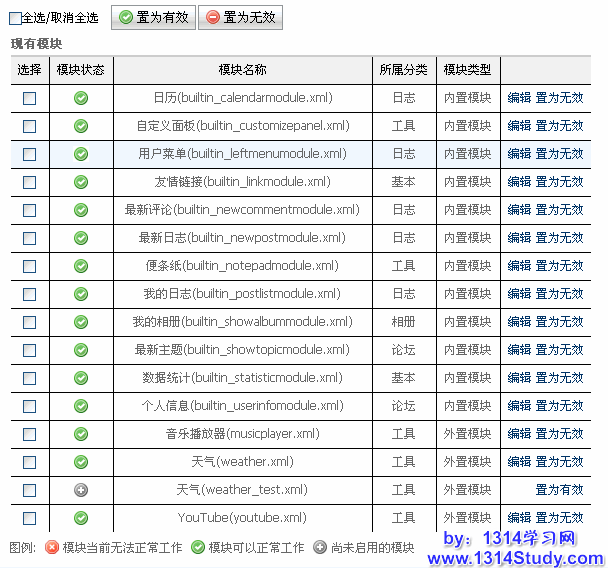608x568 pixels.
Task: Select the checkbox for 天气(weather.xml)
Action: [x=29, y=462]
